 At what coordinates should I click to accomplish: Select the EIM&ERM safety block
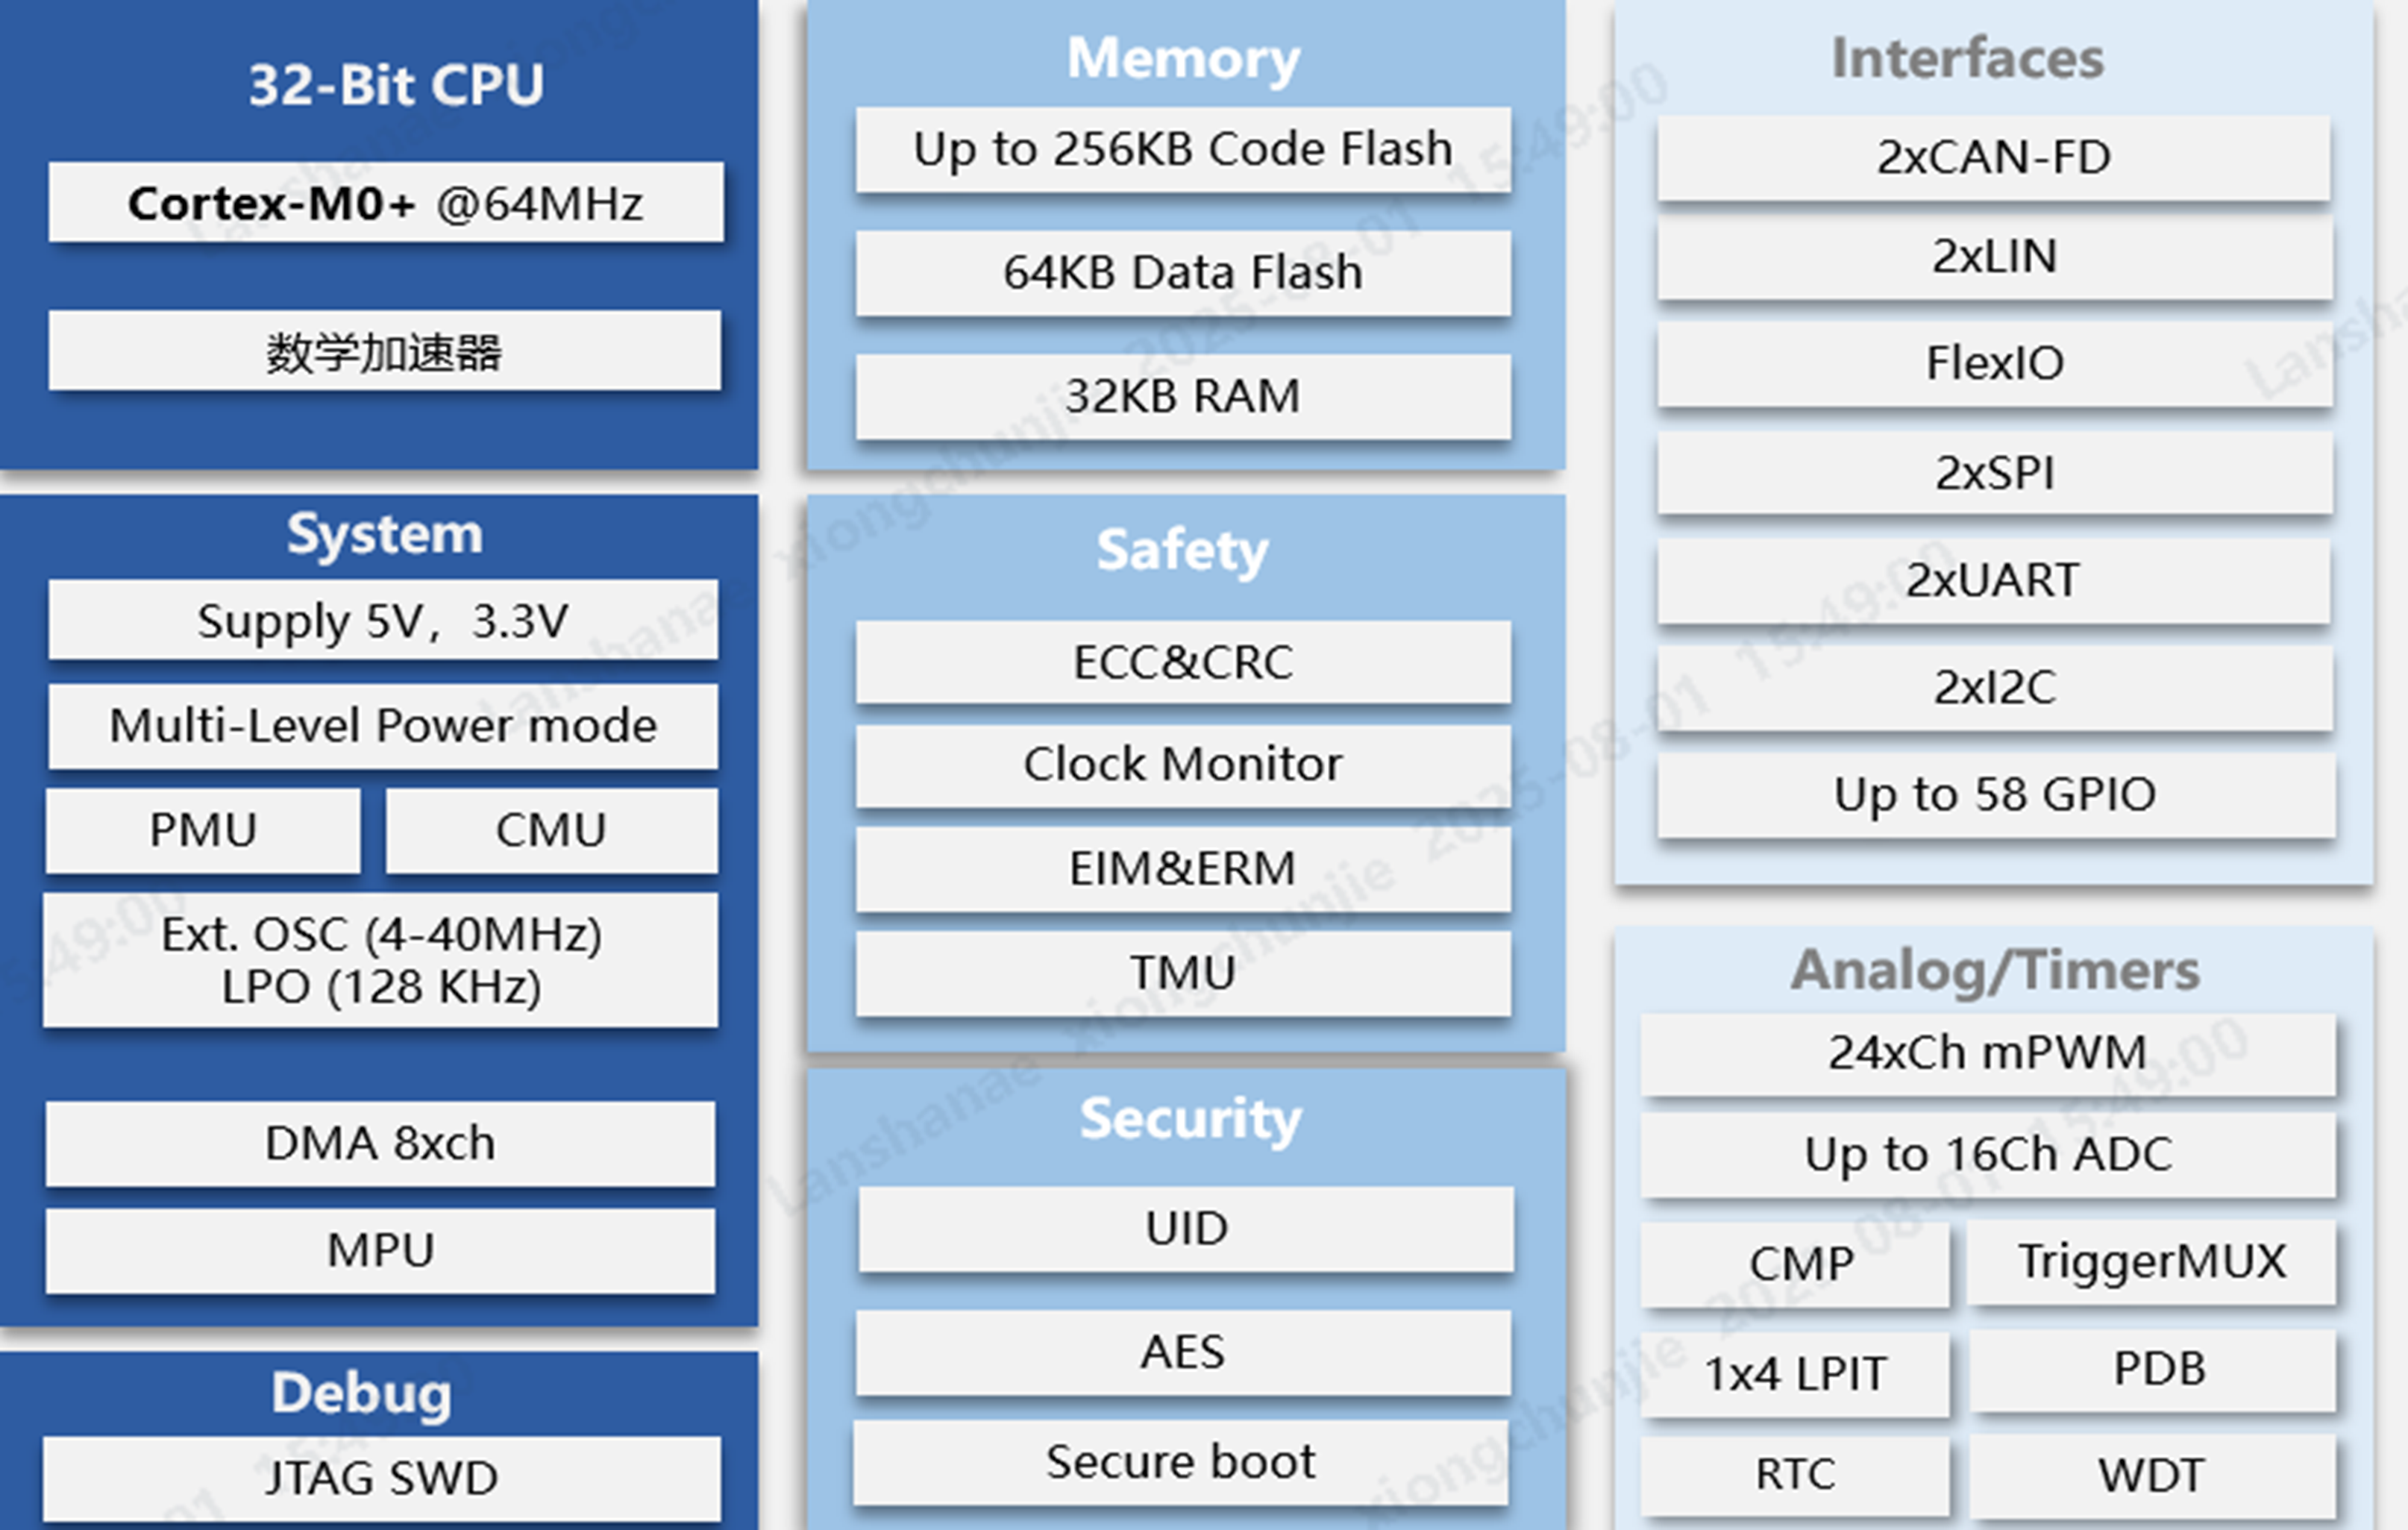pos(1183,868)
